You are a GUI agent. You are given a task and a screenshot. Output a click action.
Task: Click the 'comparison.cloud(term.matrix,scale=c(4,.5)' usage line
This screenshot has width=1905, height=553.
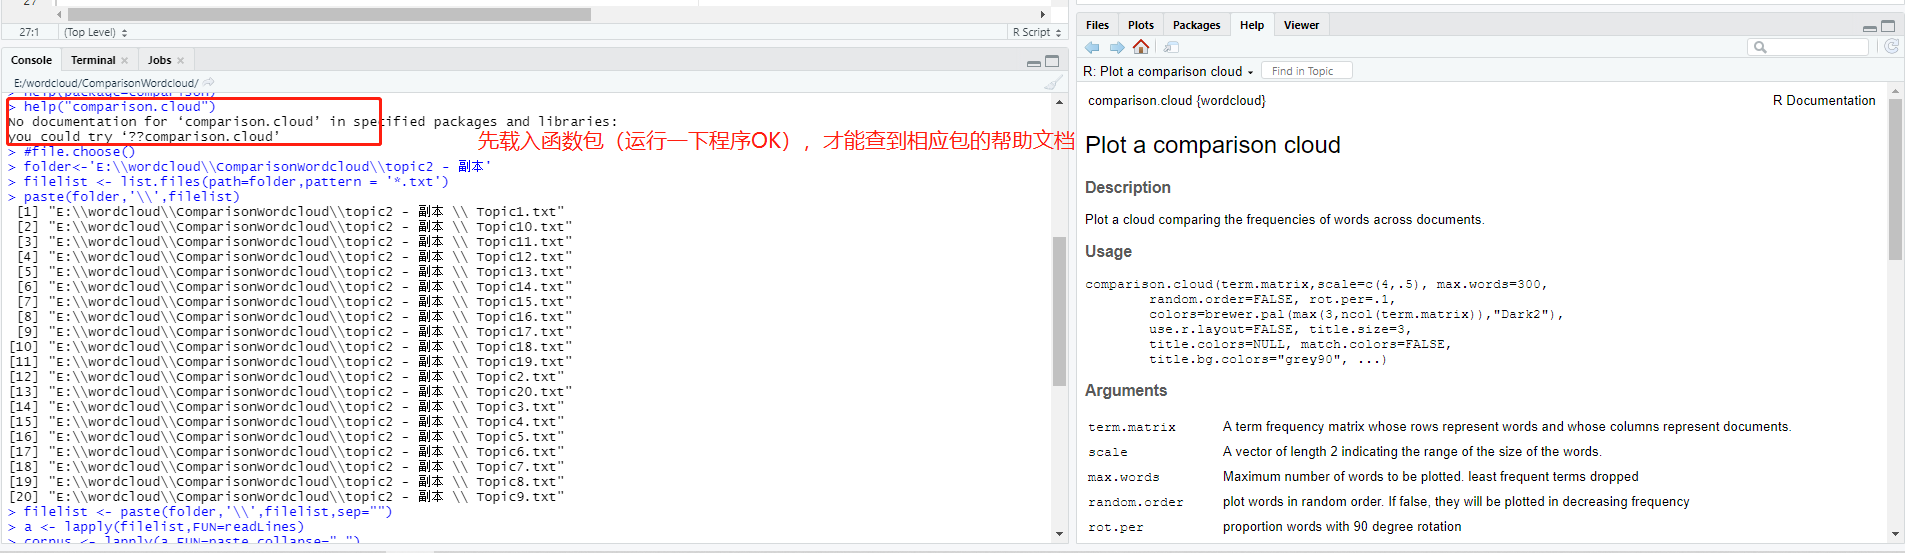pos(1316,285)
